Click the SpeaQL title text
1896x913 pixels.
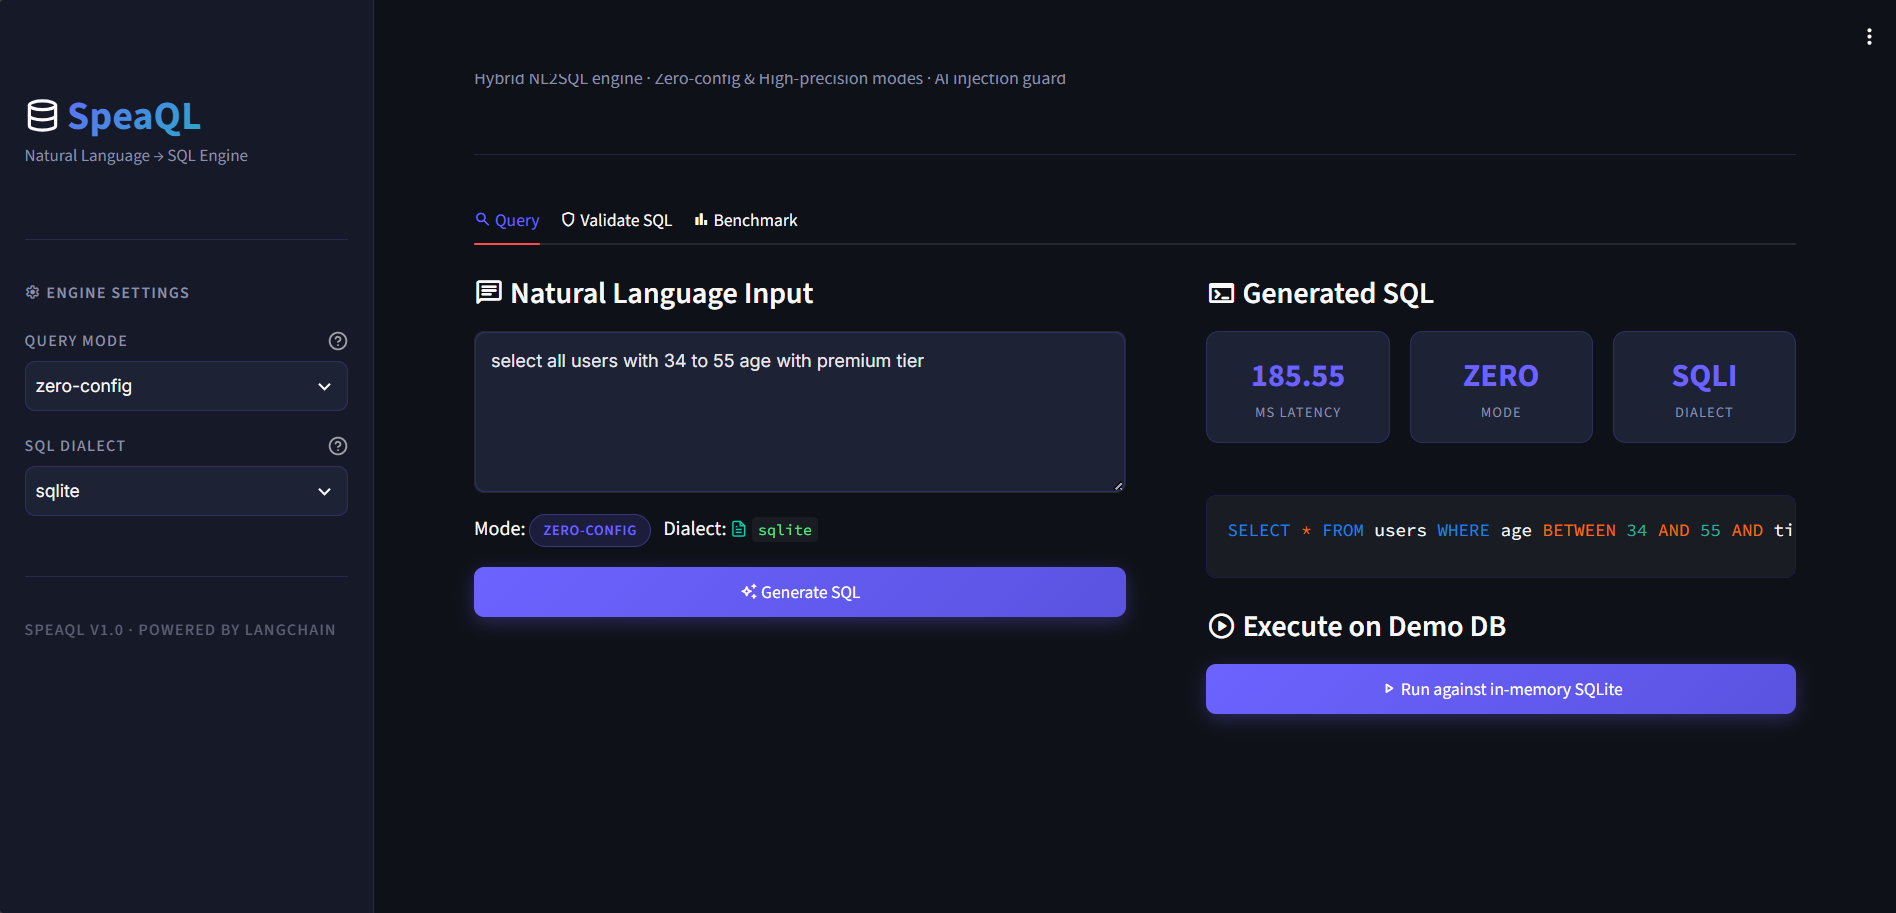[x=134, y=116]
